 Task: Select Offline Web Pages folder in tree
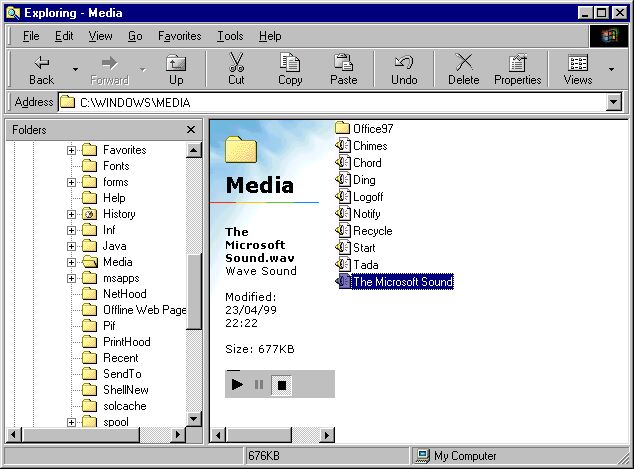tap(134, 310)
